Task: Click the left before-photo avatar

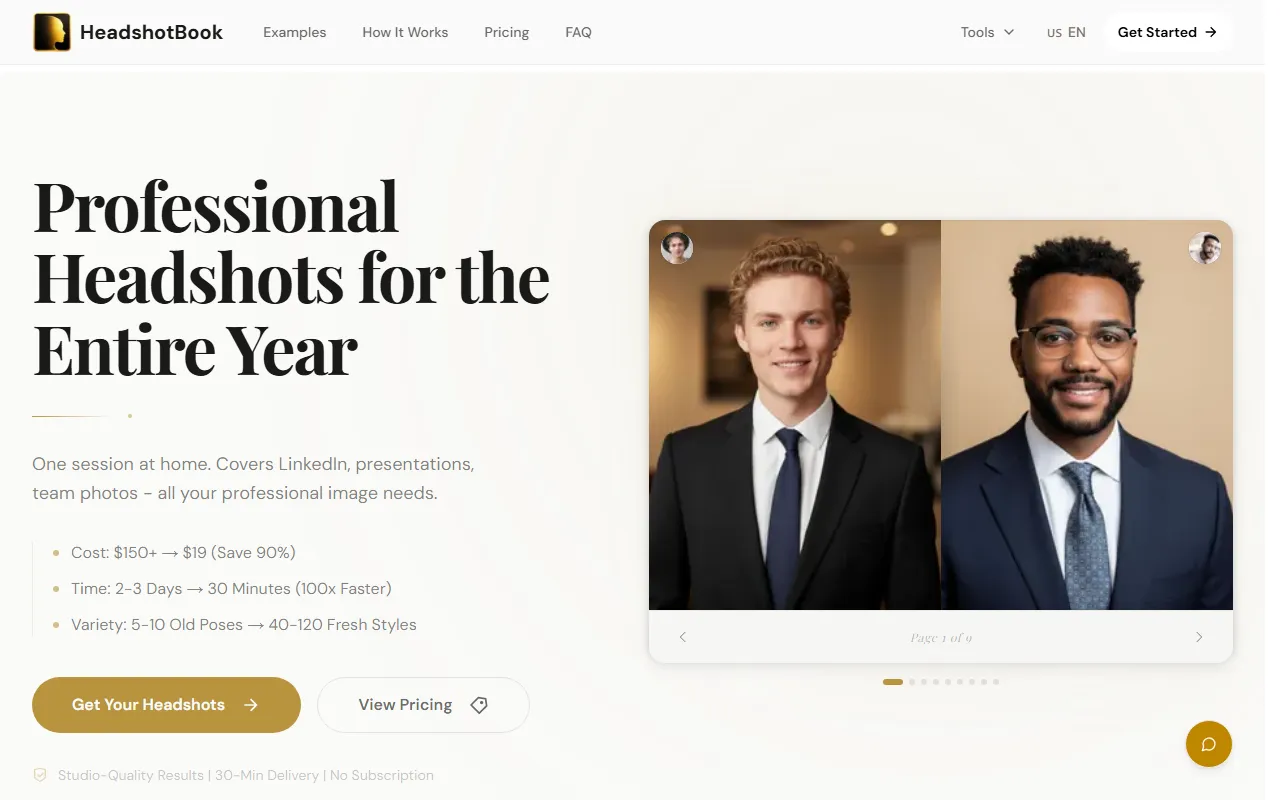Action: click(x=677, y=248)
